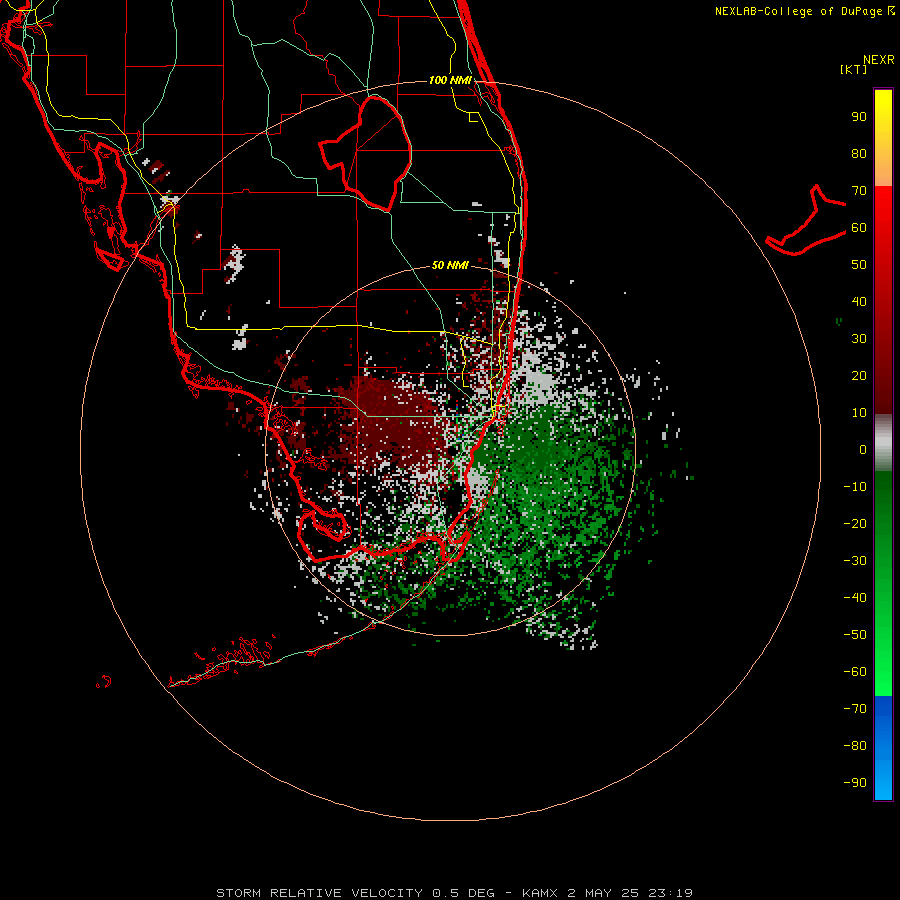
Task: Click the [KT] units label
Action: click(854, 69)
